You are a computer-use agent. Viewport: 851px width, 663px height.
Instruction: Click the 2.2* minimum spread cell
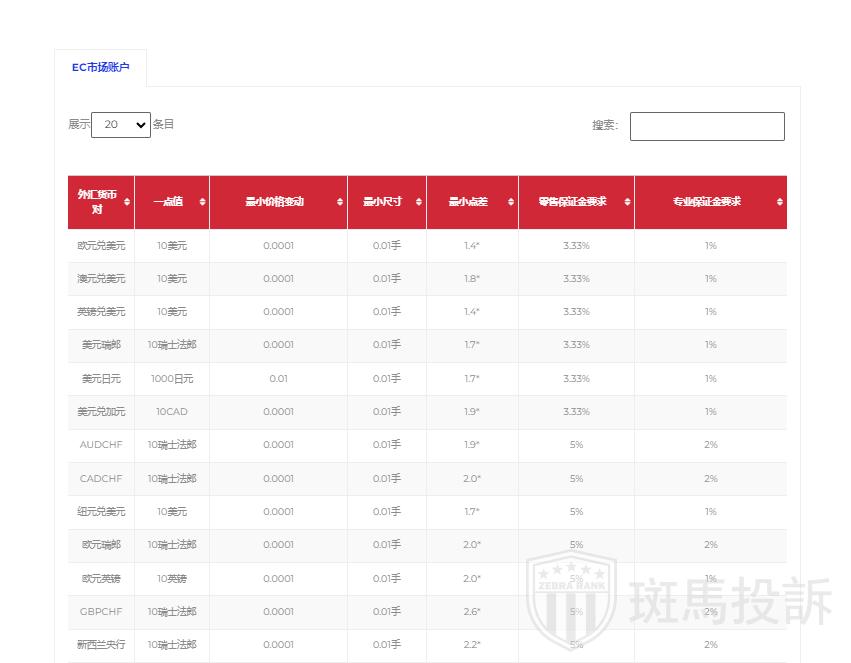(x=472, y=645)
